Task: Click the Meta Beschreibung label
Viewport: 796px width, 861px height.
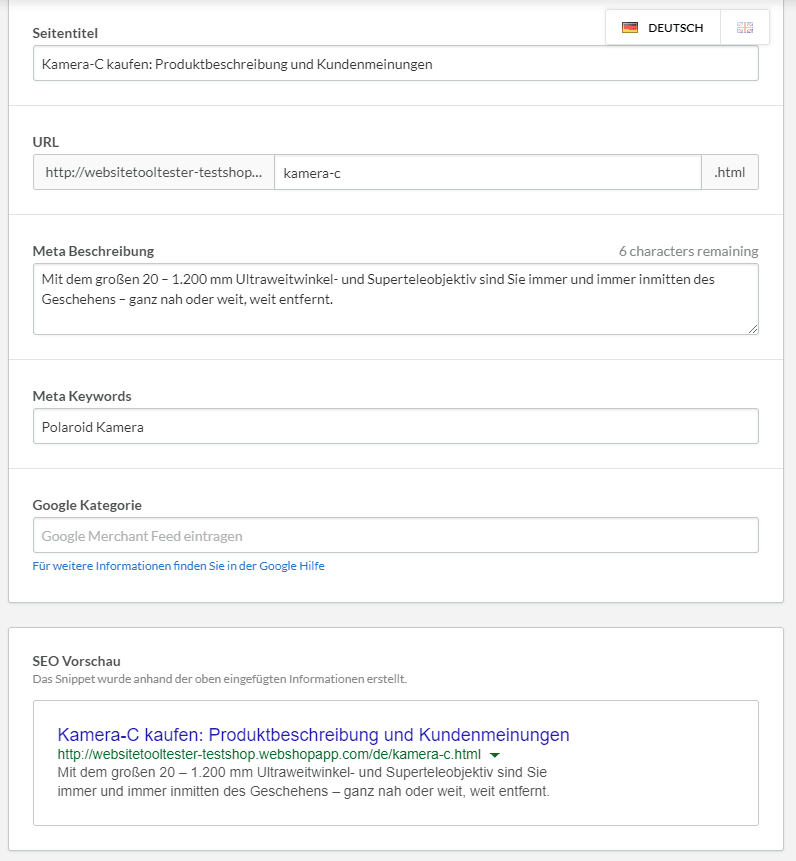Action: [93, 251]
